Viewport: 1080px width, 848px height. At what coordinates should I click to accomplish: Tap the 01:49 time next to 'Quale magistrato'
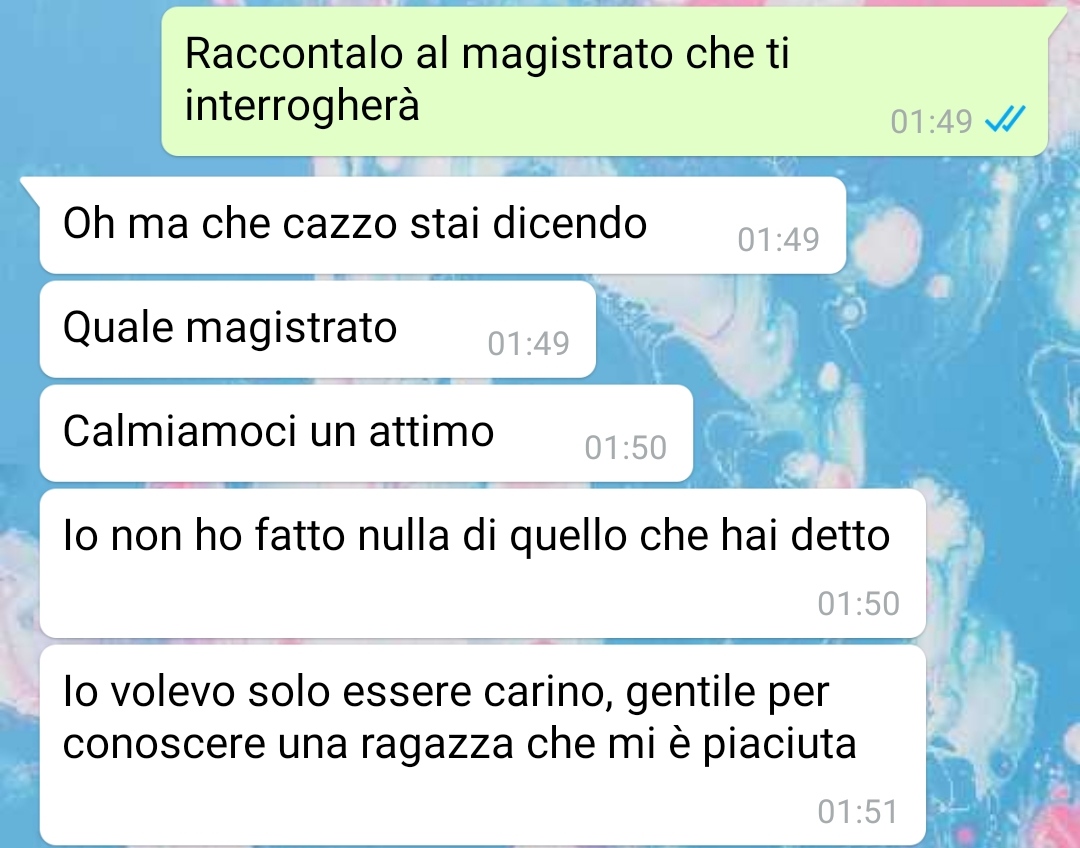point(528,344)
